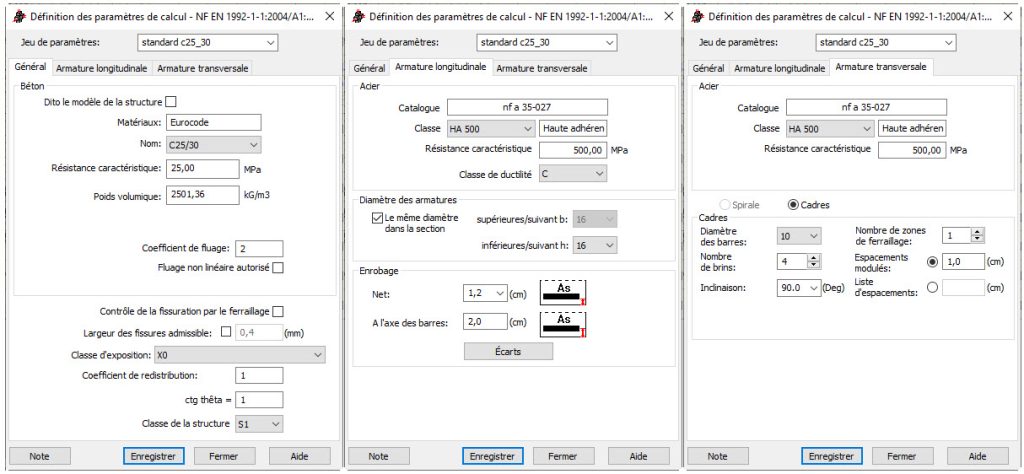Viewport: 1024px width, 474px height.
Task: Open the Inclinaison 90.0 dropdown
Action: [x=800, y=287]
